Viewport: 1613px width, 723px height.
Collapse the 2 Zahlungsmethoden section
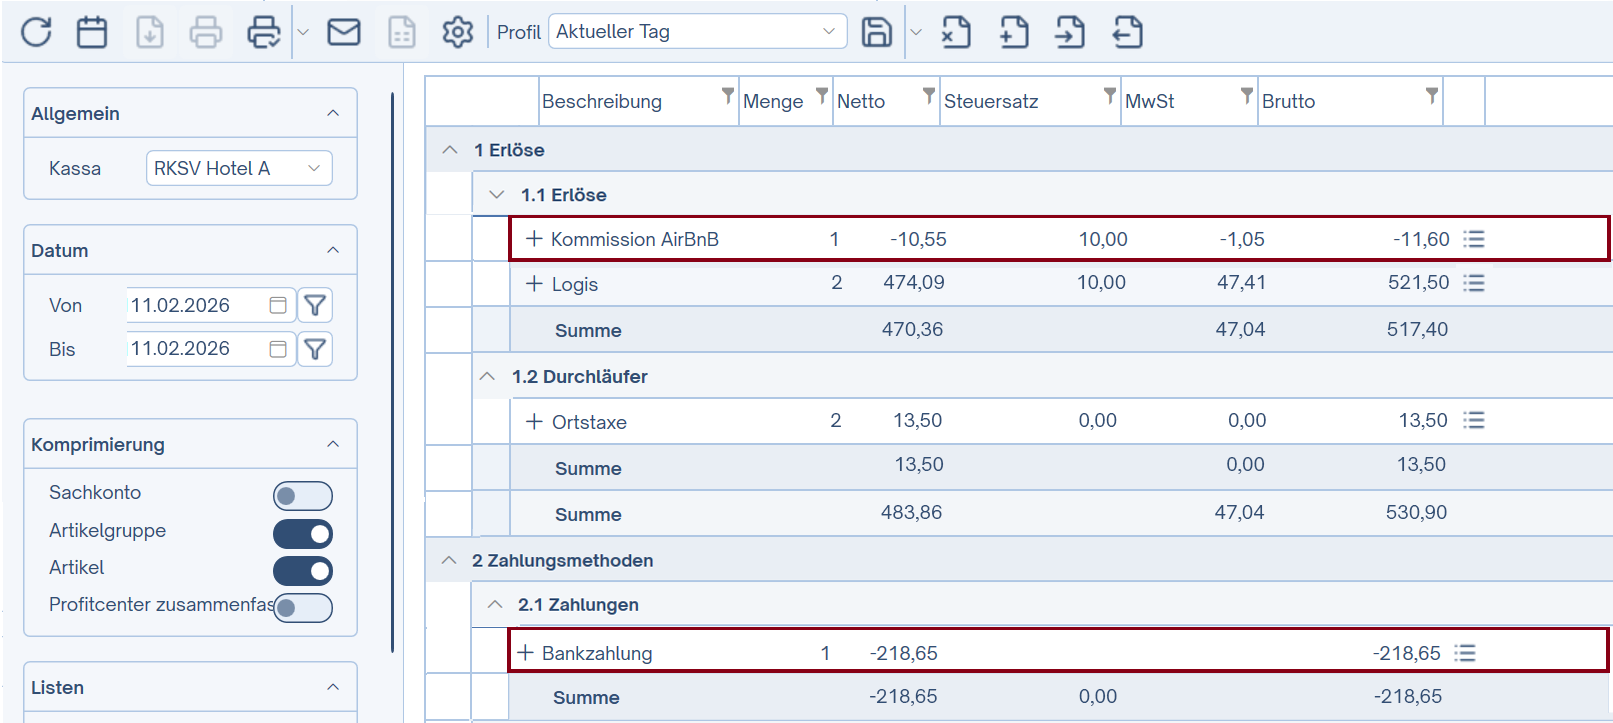[x=449, y=560]
